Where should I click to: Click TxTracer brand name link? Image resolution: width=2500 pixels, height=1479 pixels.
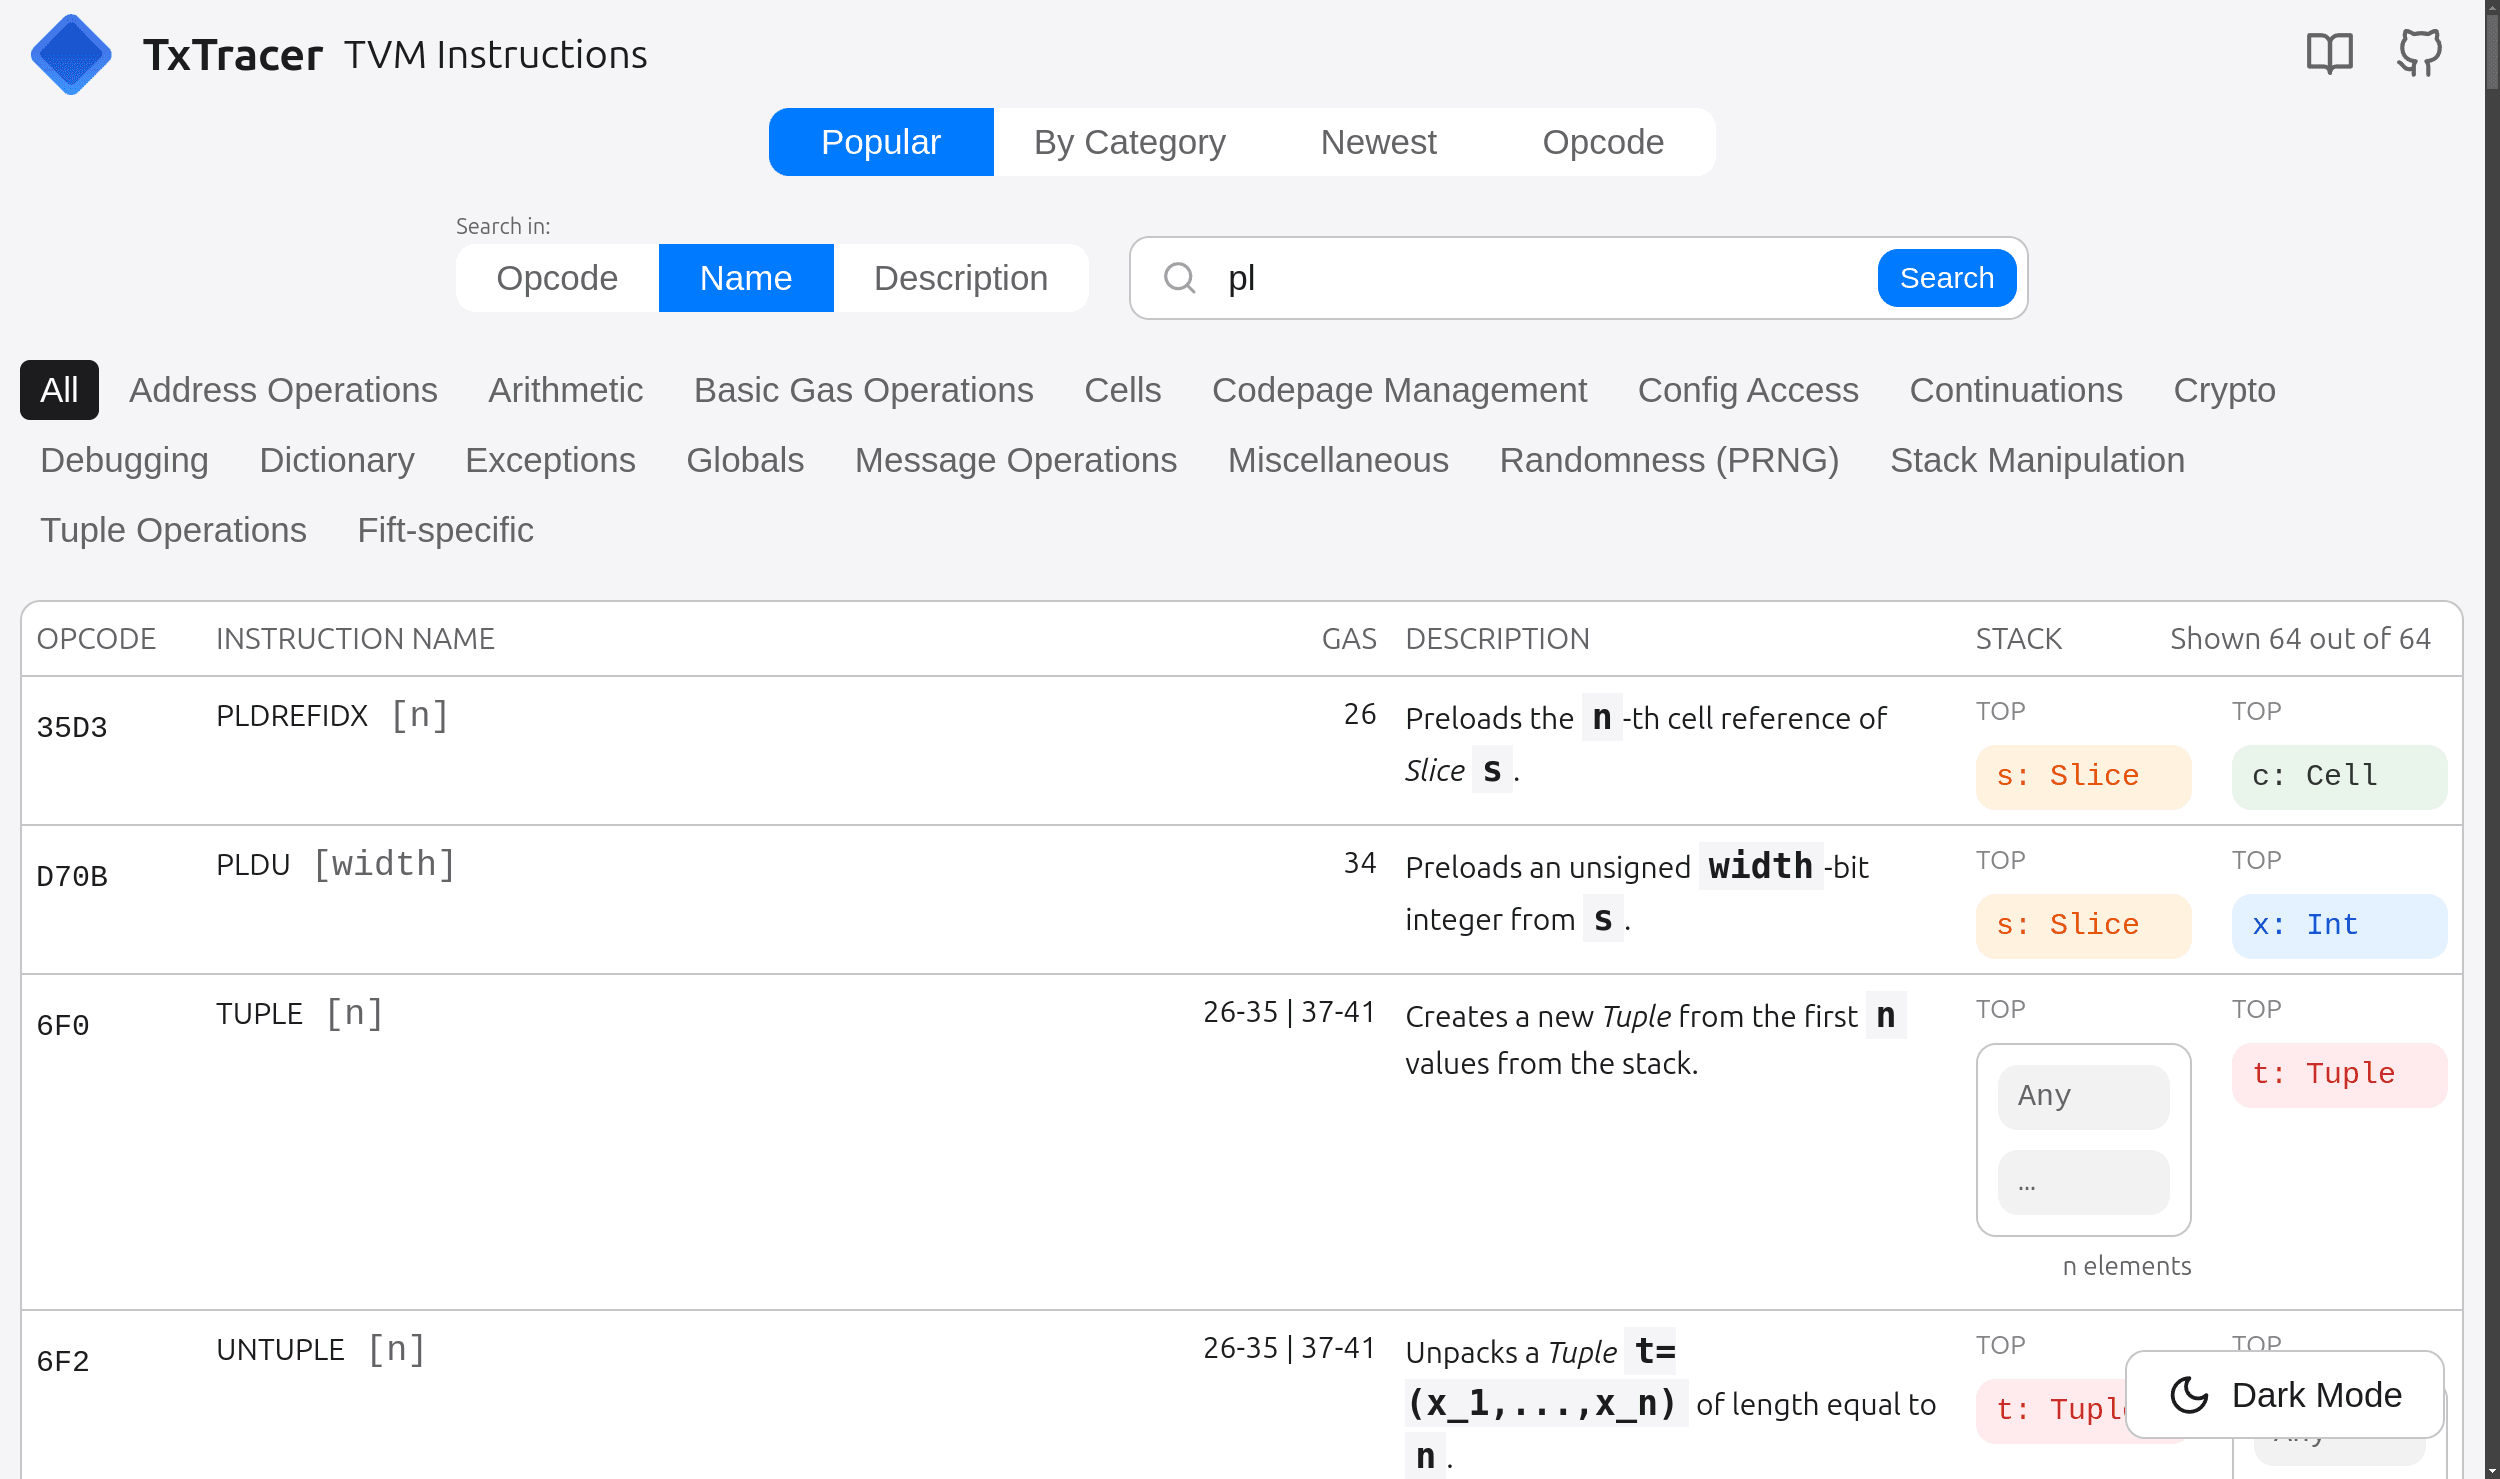pos(232,55)
